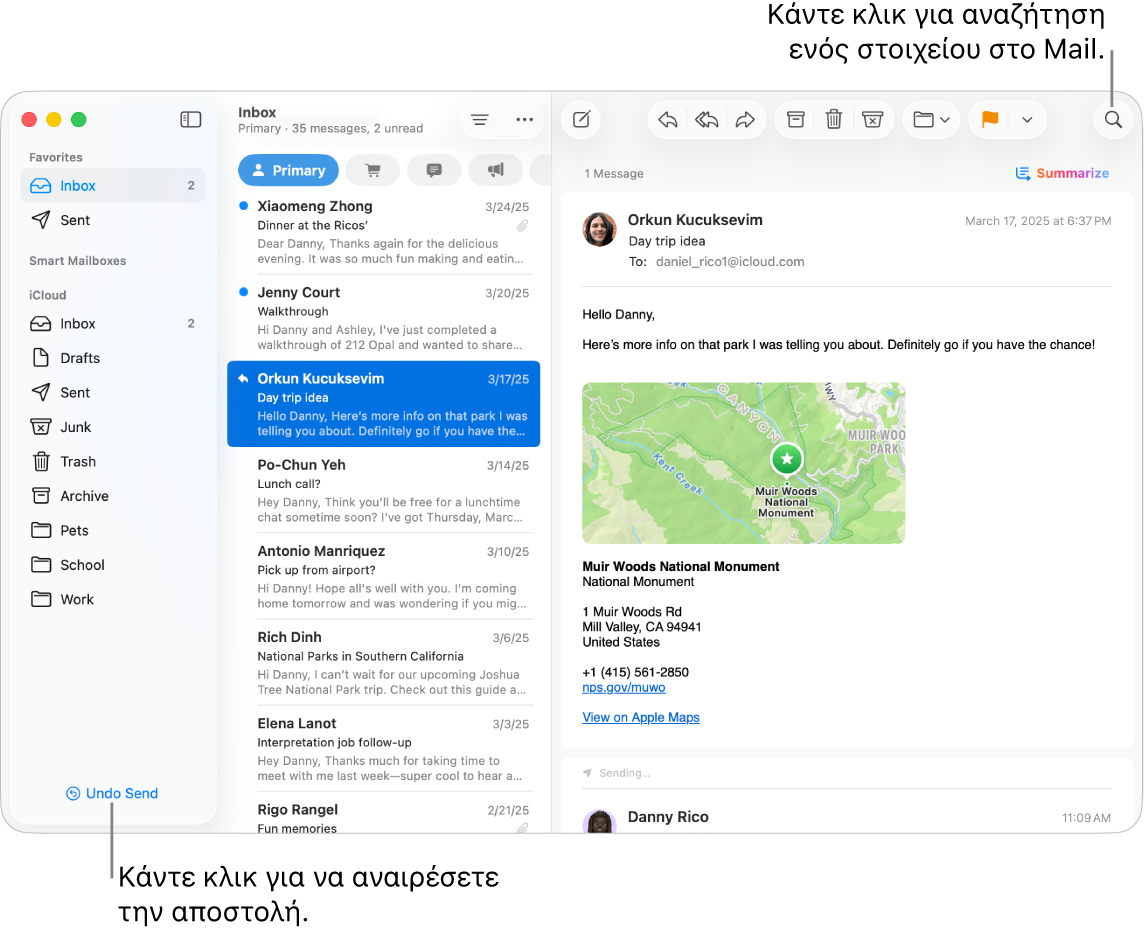
Task: Click Undo Send in the sidebar
Action: click(112, 793)
